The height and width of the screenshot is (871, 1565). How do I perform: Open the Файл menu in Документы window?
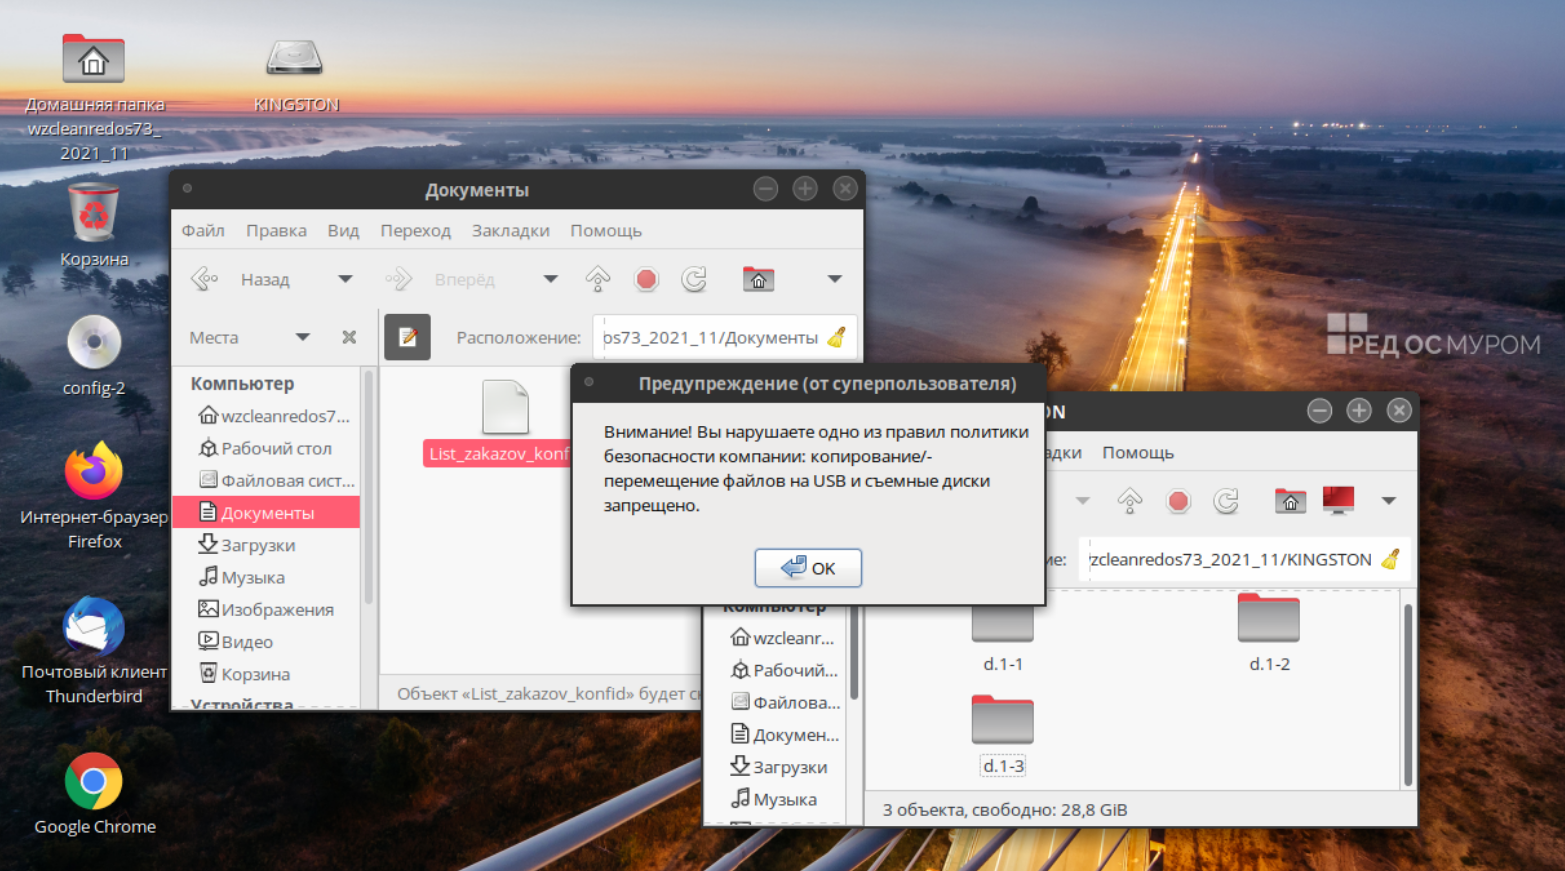tap(203, 230)
